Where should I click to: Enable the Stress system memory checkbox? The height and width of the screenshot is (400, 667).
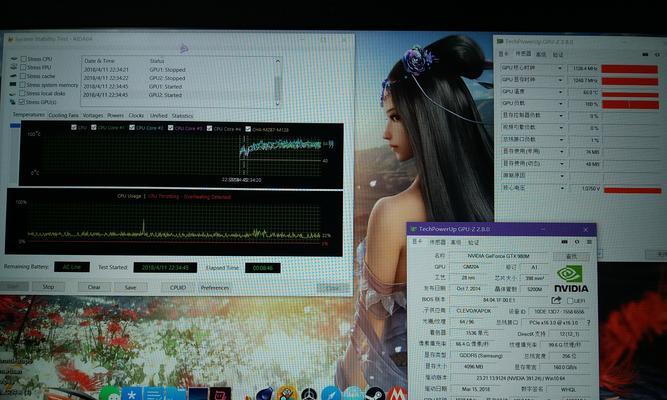23,85
